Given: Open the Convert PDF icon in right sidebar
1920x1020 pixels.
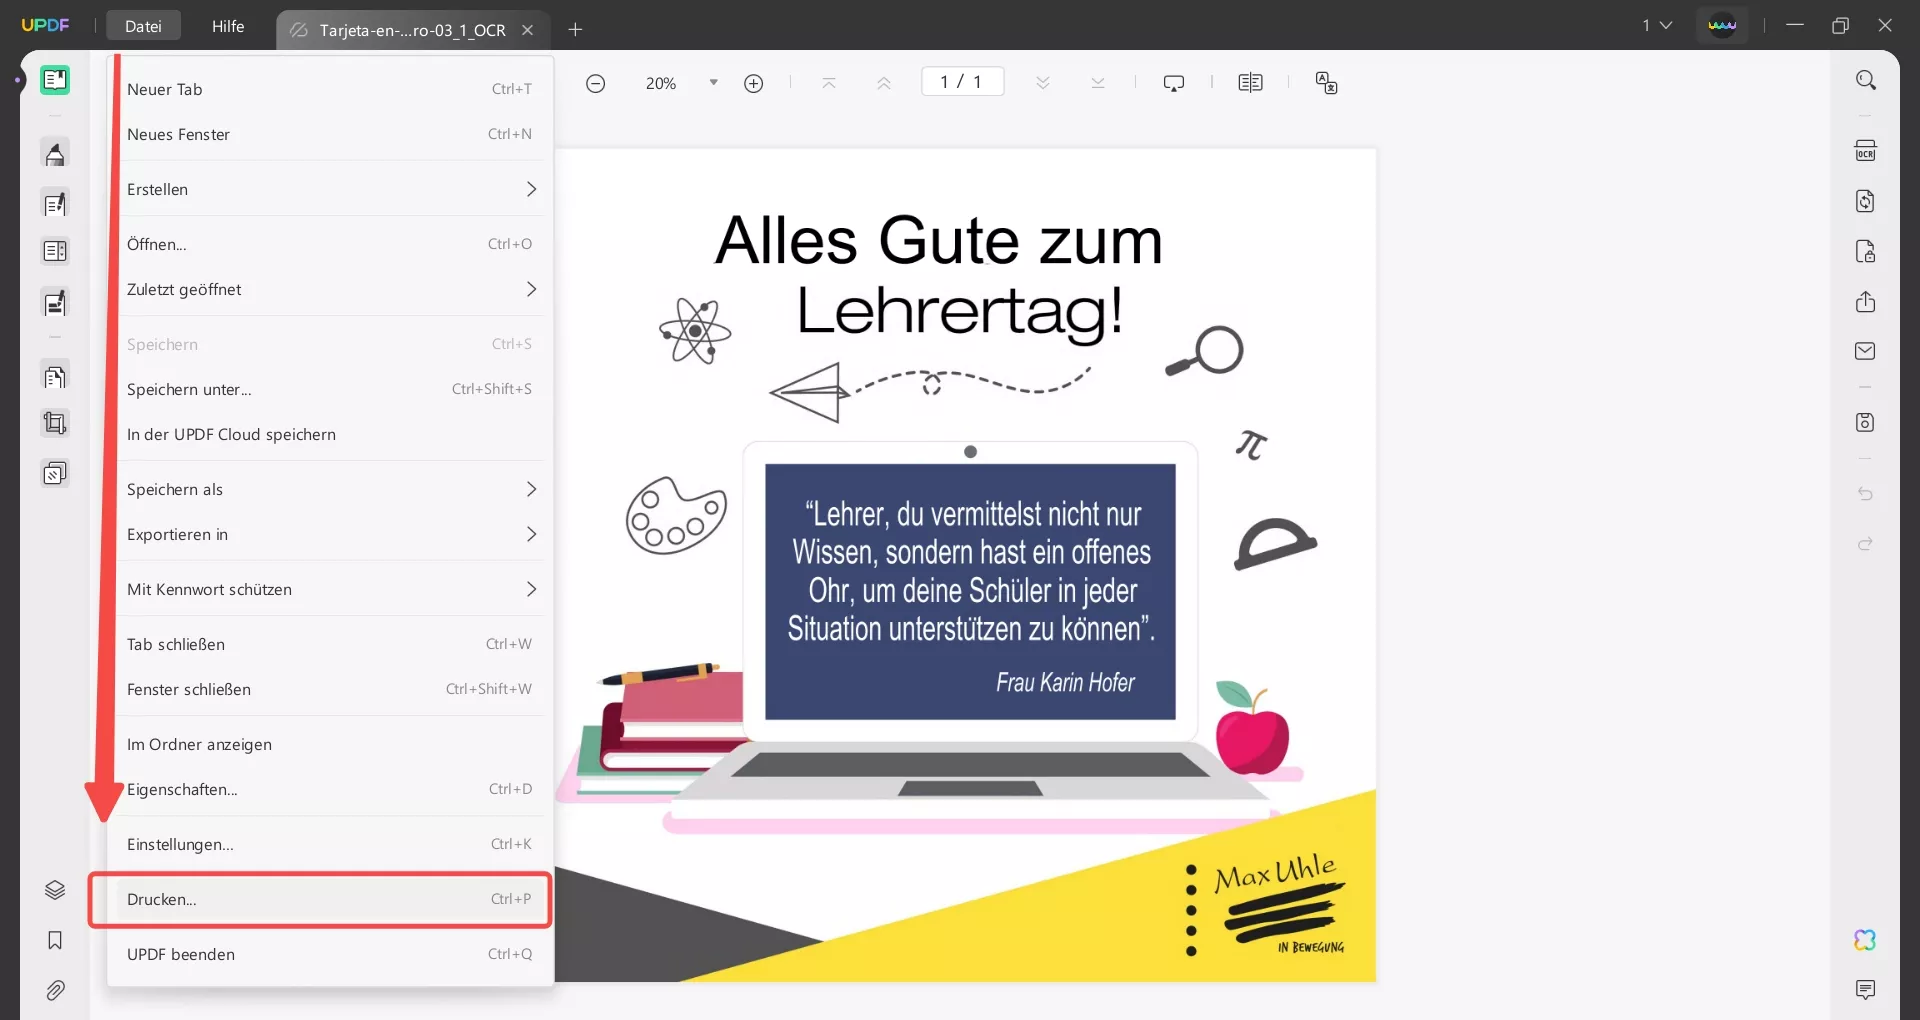Looking at the screenshot, I should (1866, 201).
